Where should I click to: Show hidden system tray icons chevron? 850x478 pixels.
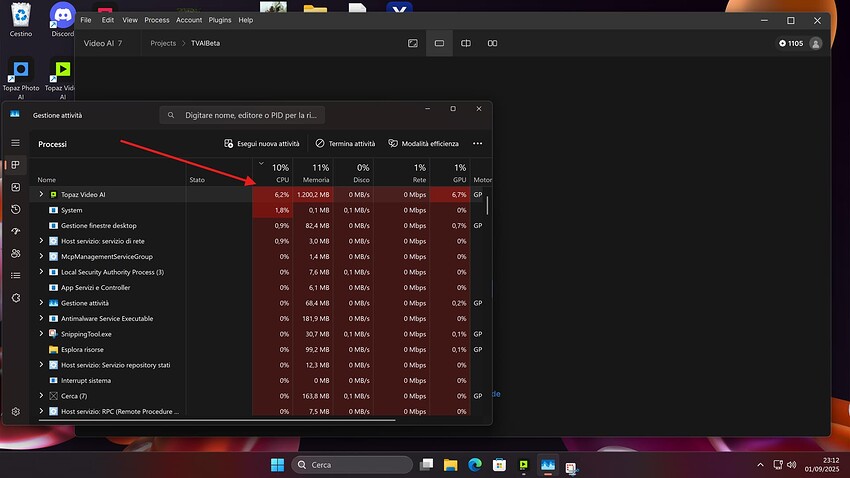760,464
